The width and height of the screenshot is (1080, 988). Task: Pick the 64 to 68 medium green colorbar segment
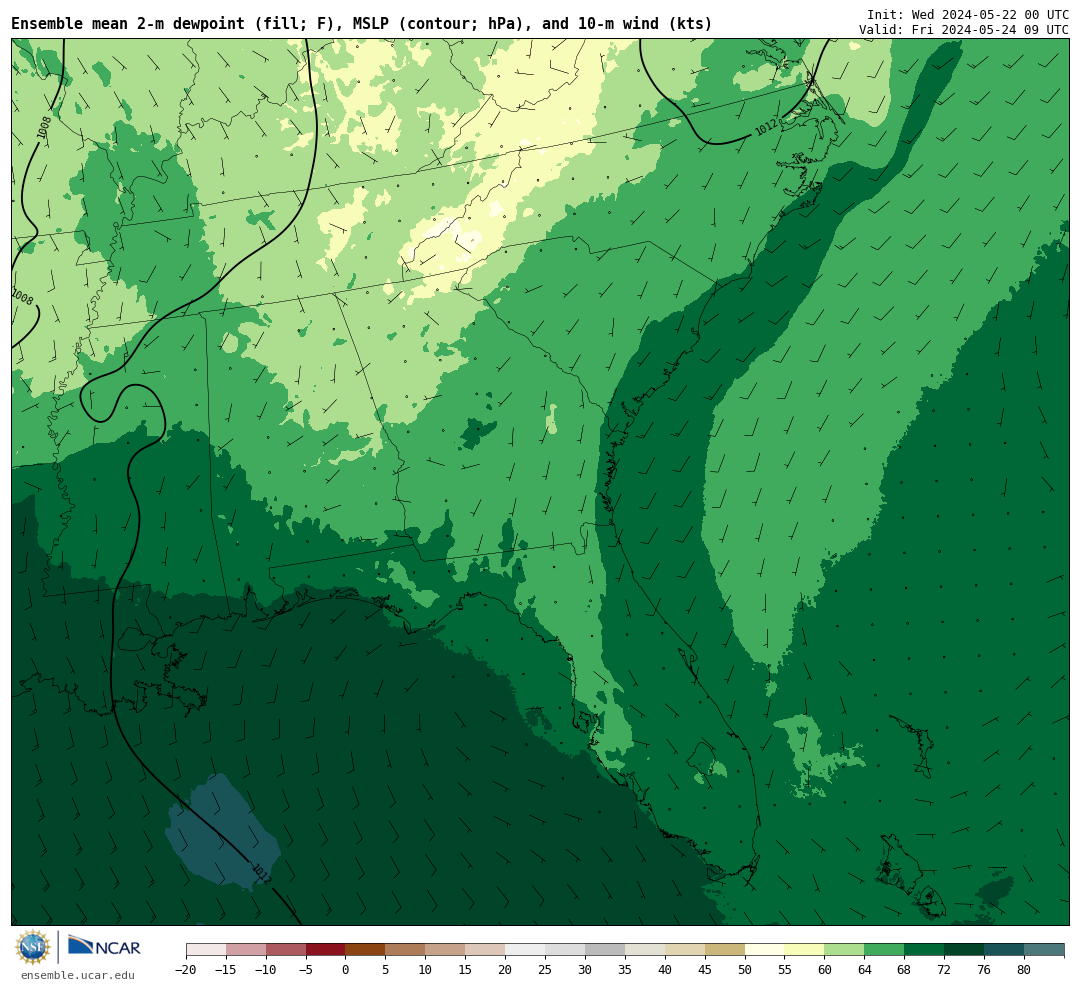885,950
